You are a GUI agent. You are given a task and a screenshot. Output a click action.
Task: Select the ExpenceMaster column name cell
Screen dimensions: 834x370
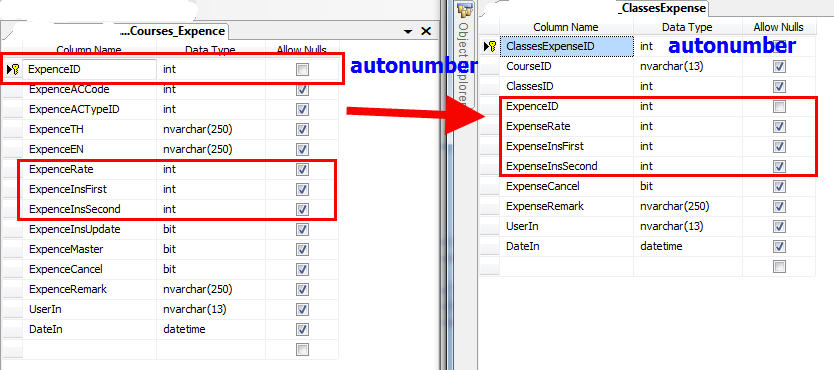coord(90,249)
